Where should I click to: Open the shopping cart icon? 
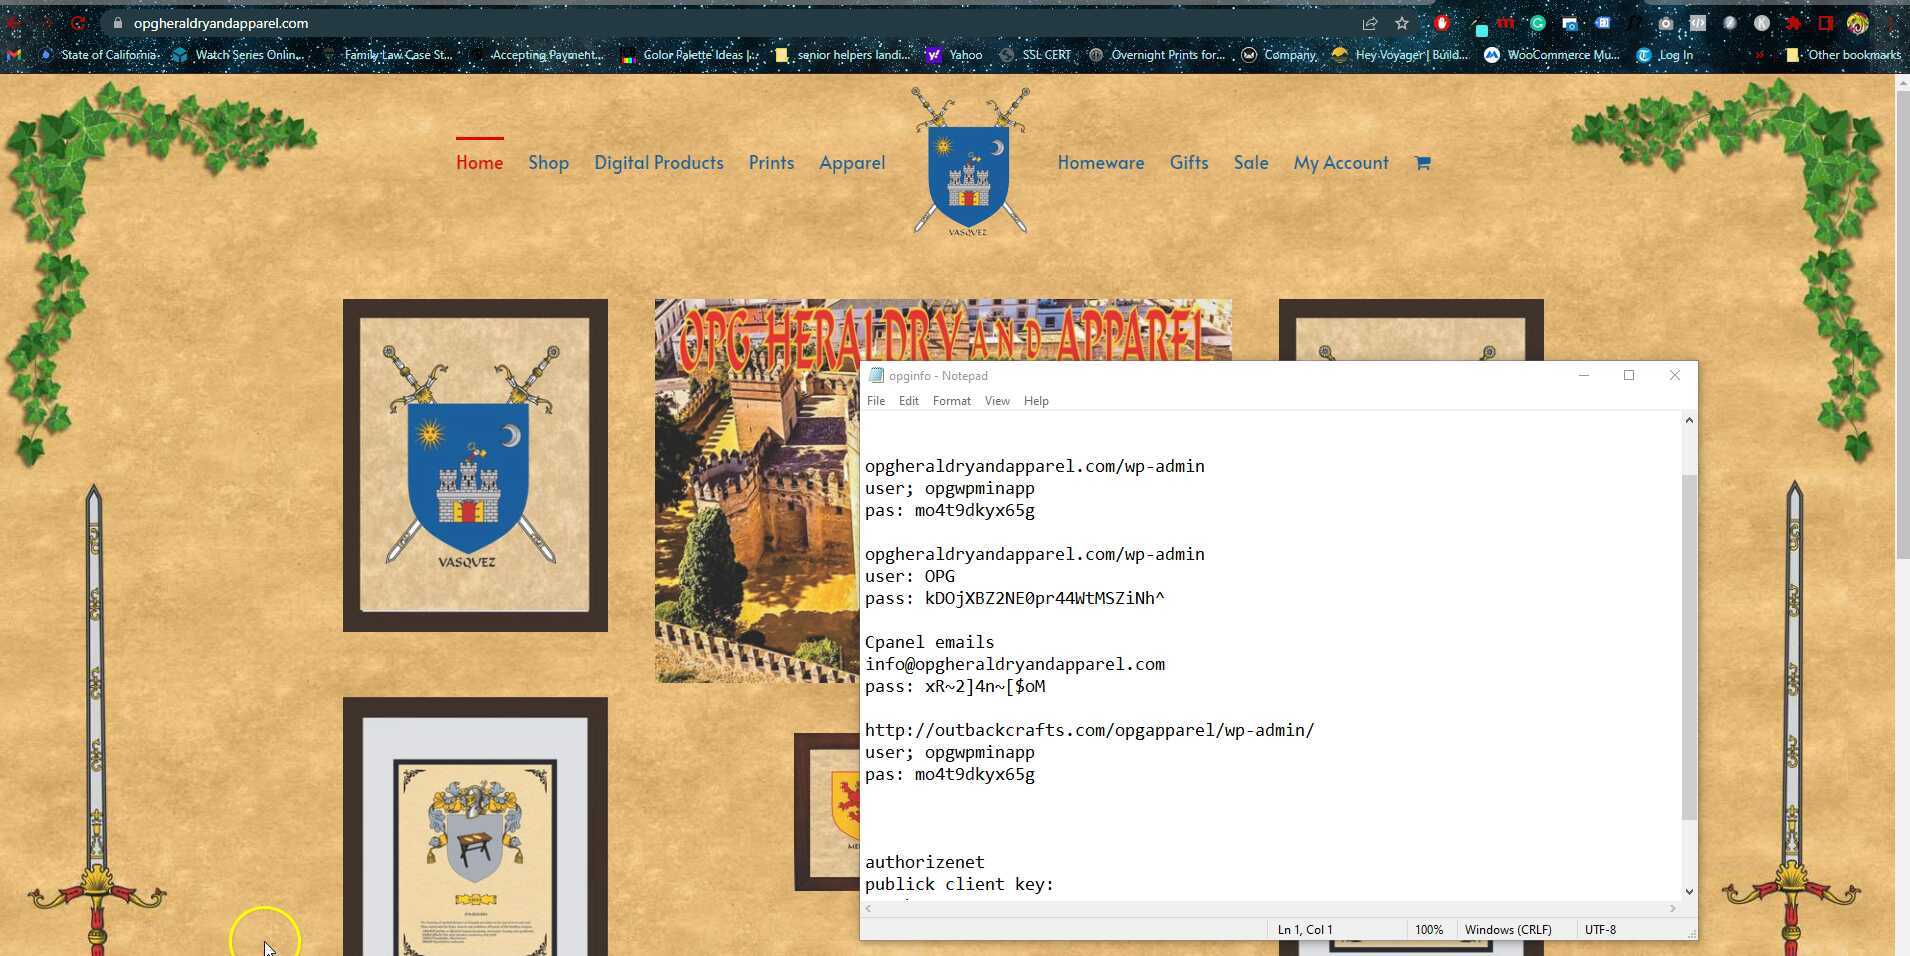click(1422, 163)
